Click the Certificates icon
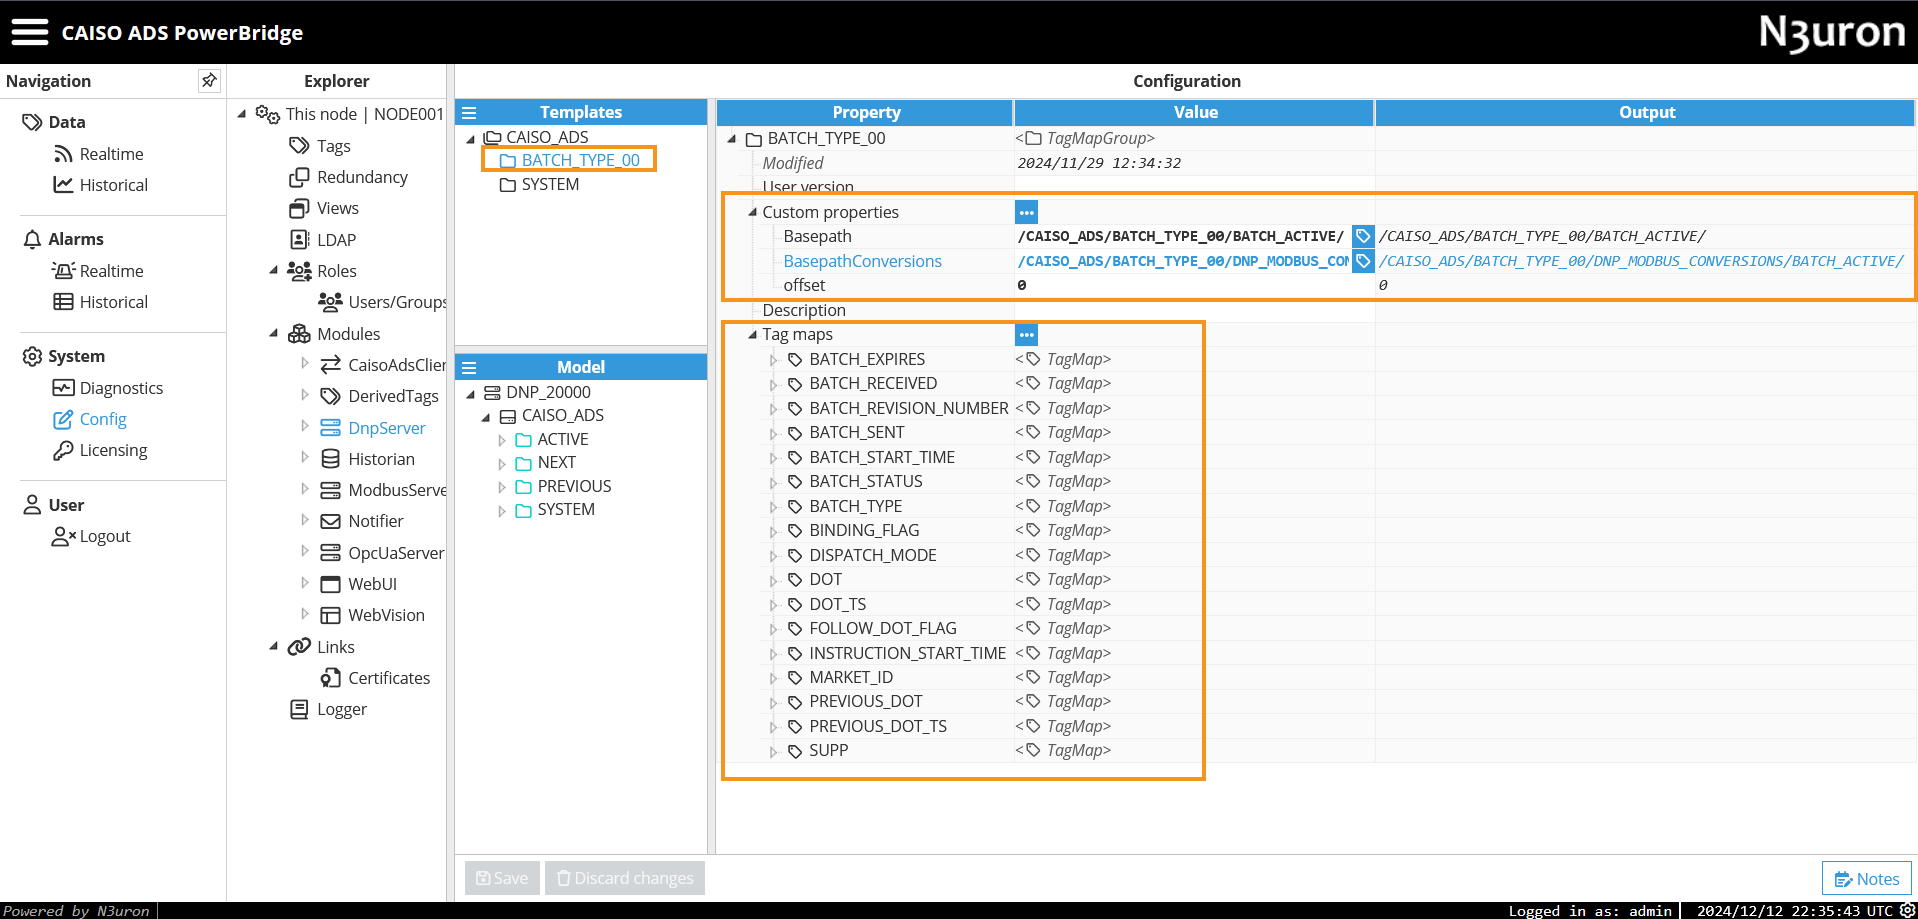1918x919 pixels. pos(330,678)
